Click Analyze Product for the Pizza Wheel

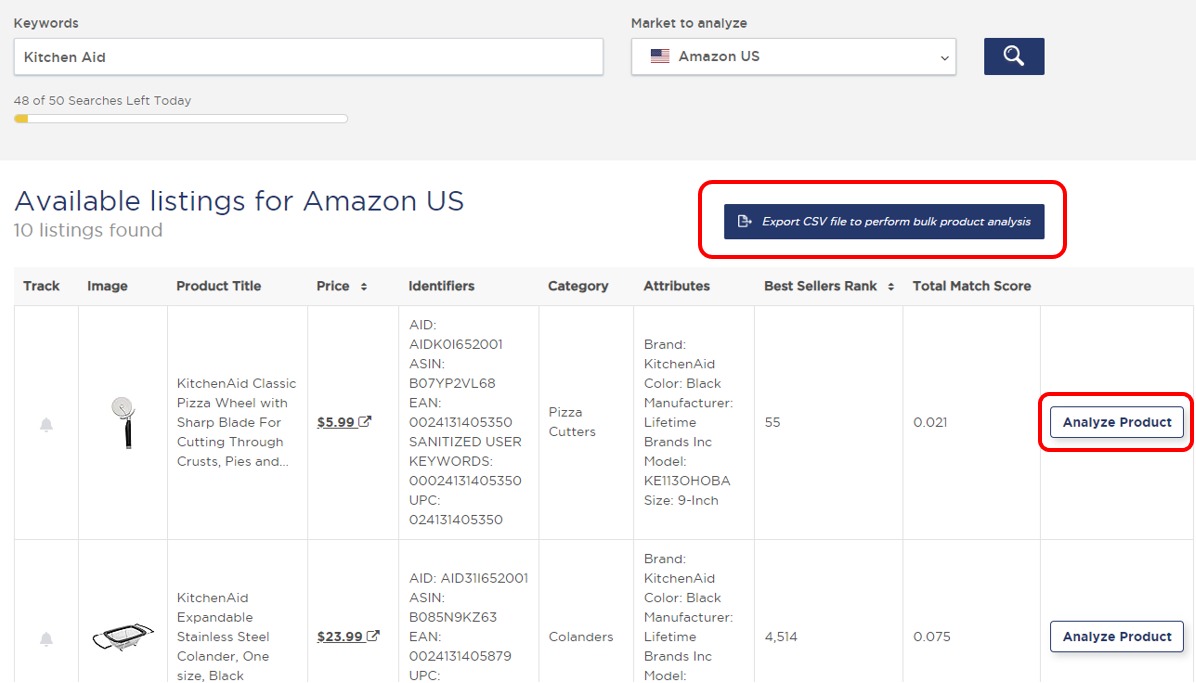click(1116, 422)
